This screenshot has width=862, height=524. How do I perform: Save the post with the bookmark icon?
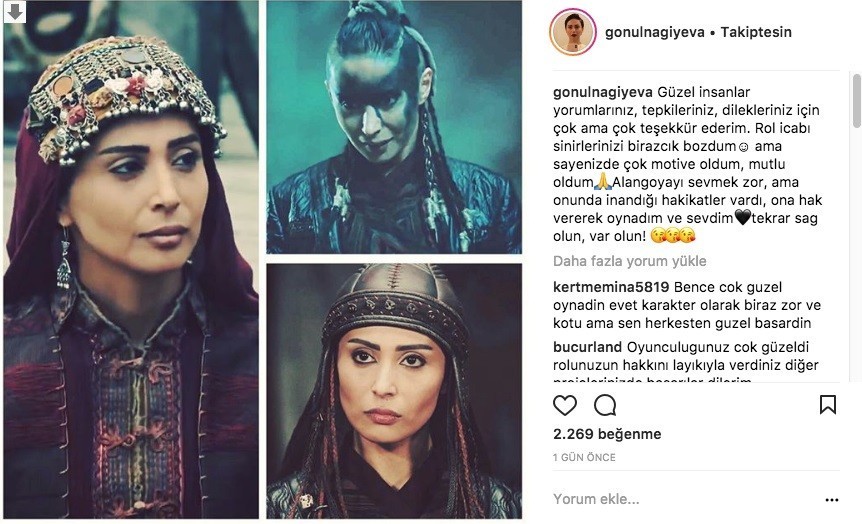827,405
